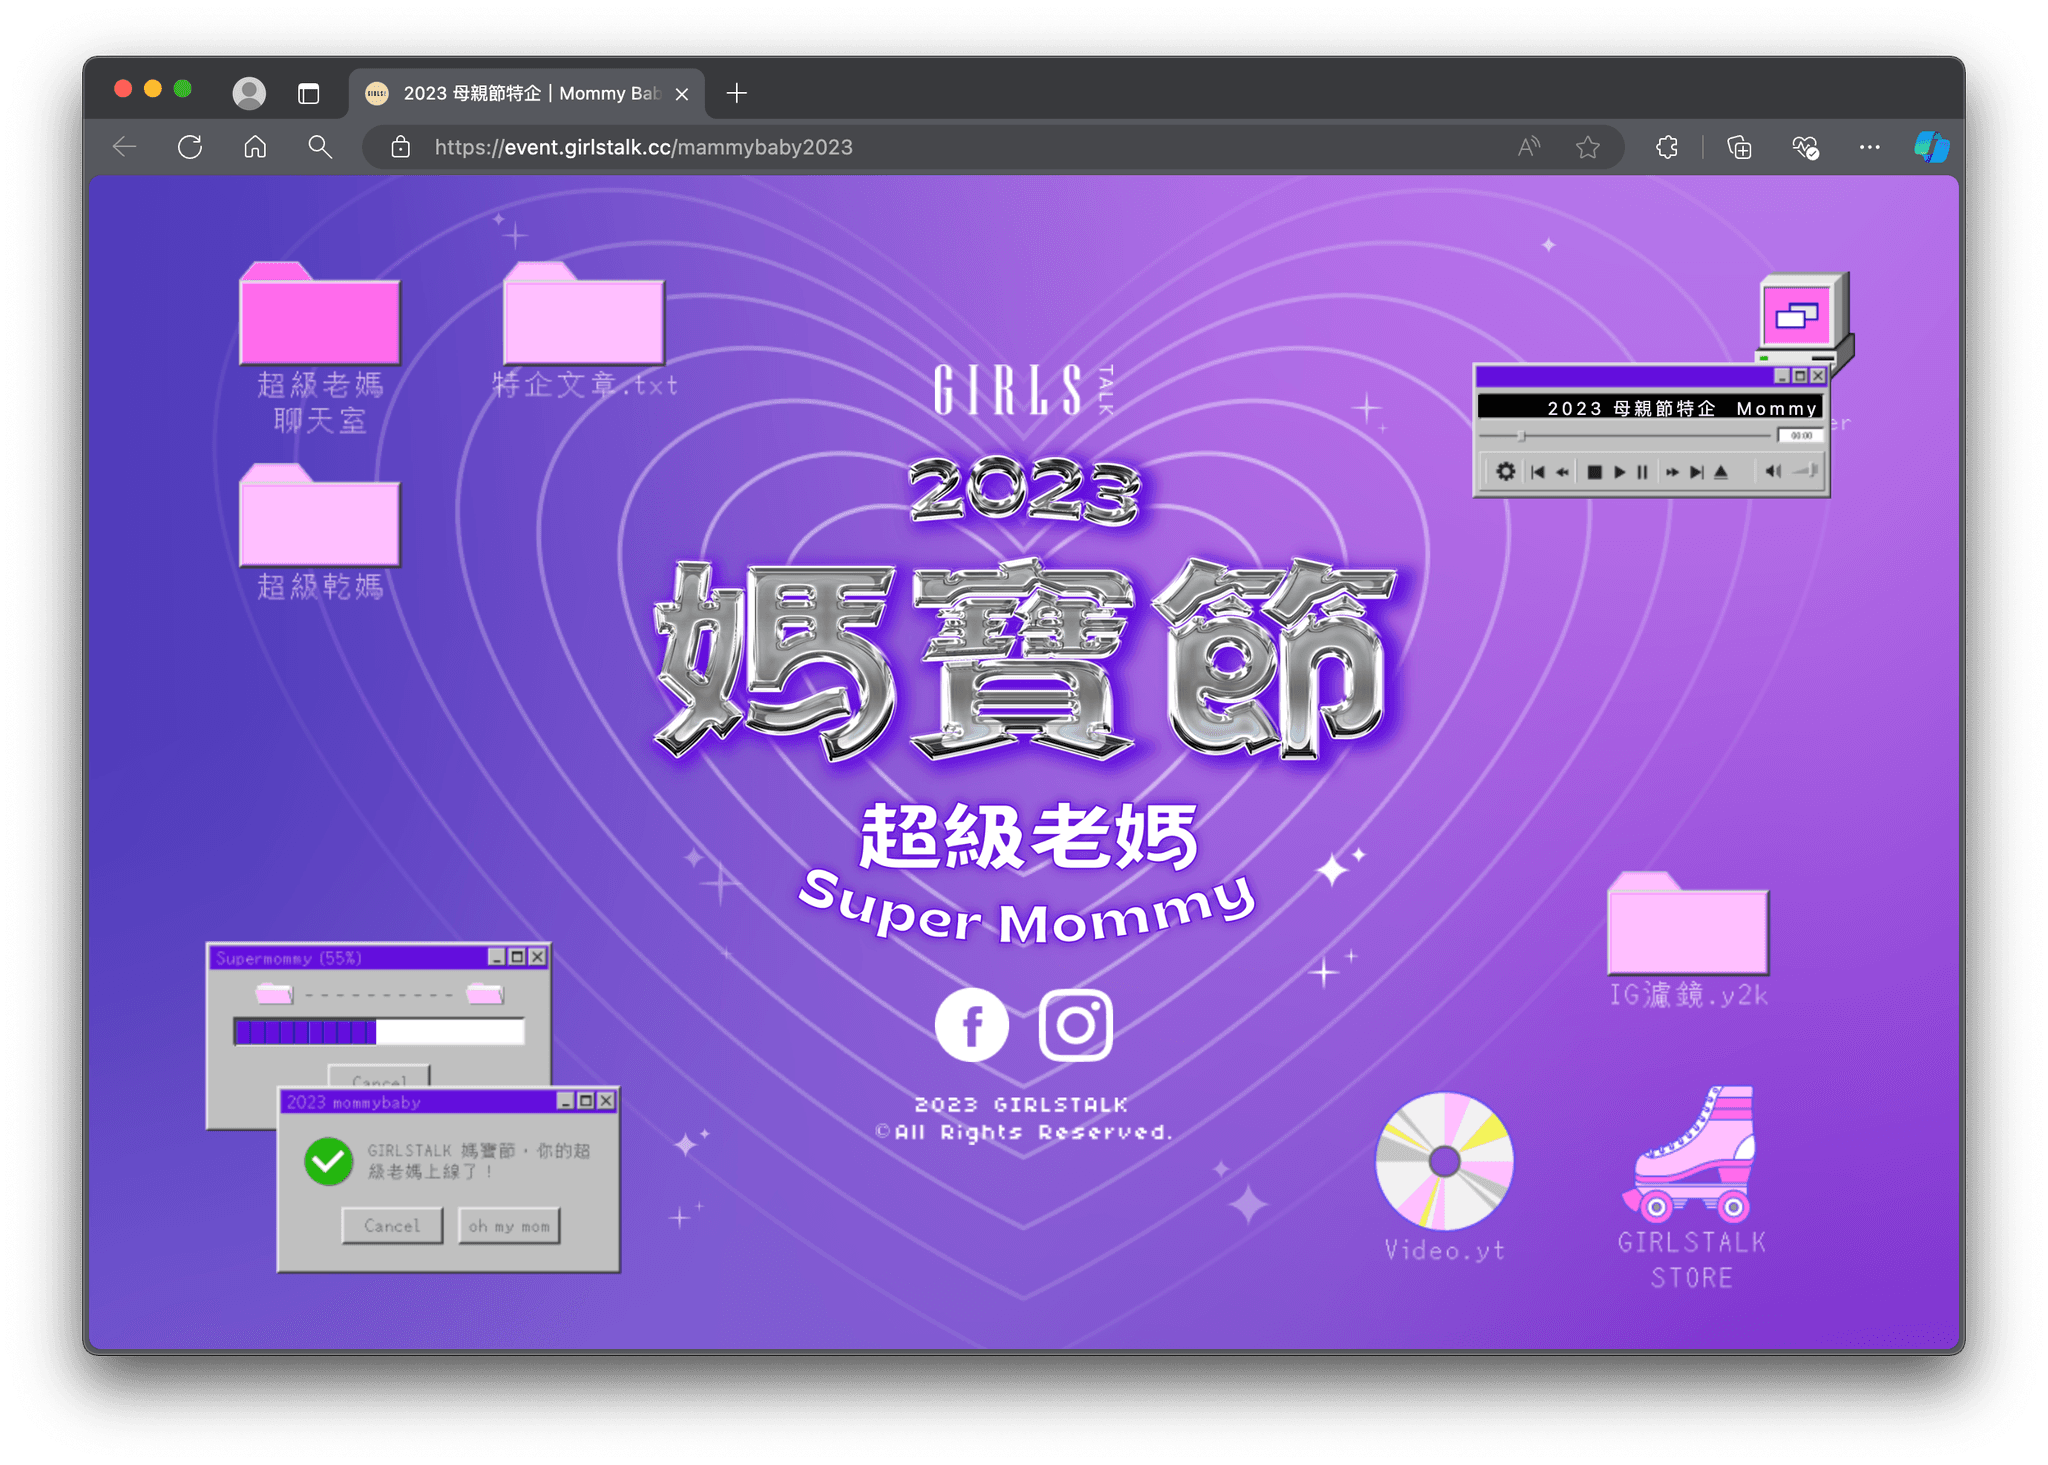2048x1465 pixels.
Task: Pause the media player
Action: tap(1642, 472)
